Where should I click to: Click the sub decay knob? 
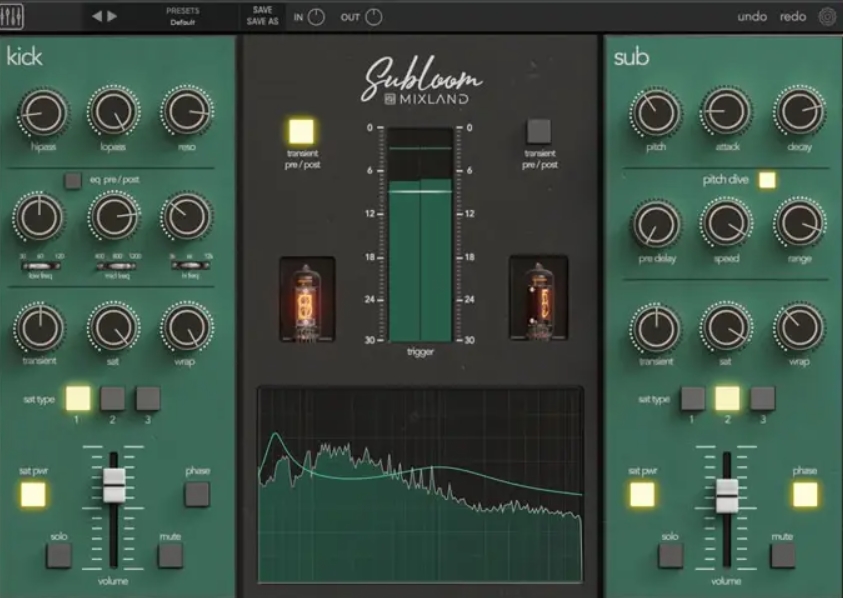click(799, 111)
